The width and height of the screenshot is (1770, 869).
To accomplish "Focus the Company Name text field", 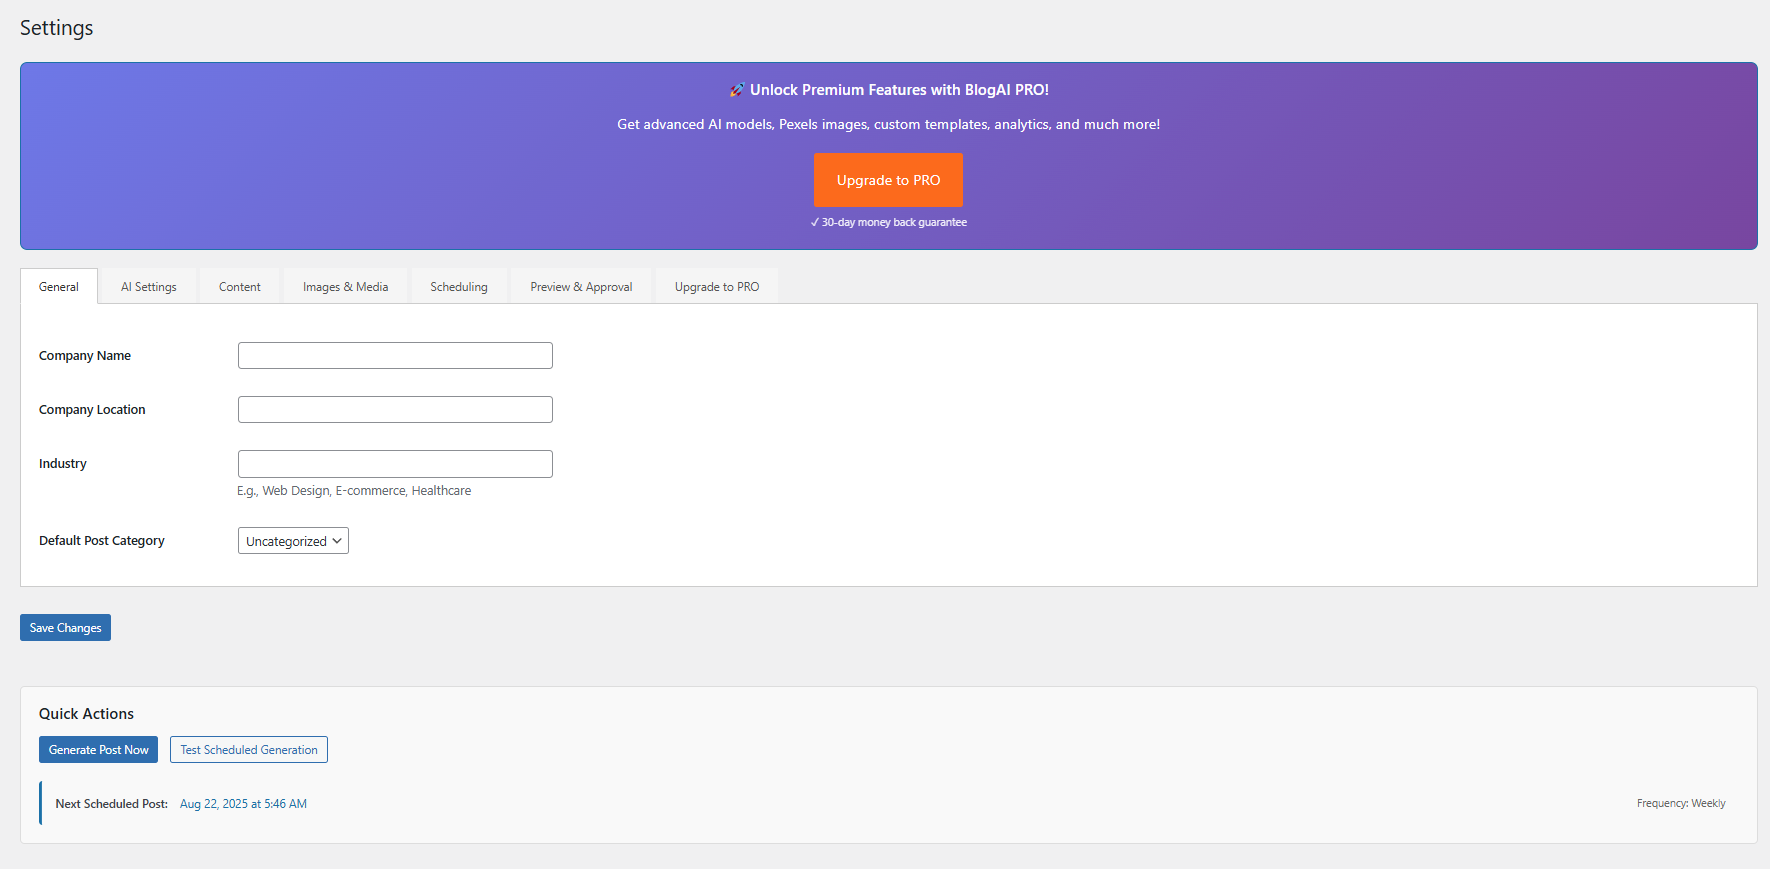I will [x=395, y=356].
